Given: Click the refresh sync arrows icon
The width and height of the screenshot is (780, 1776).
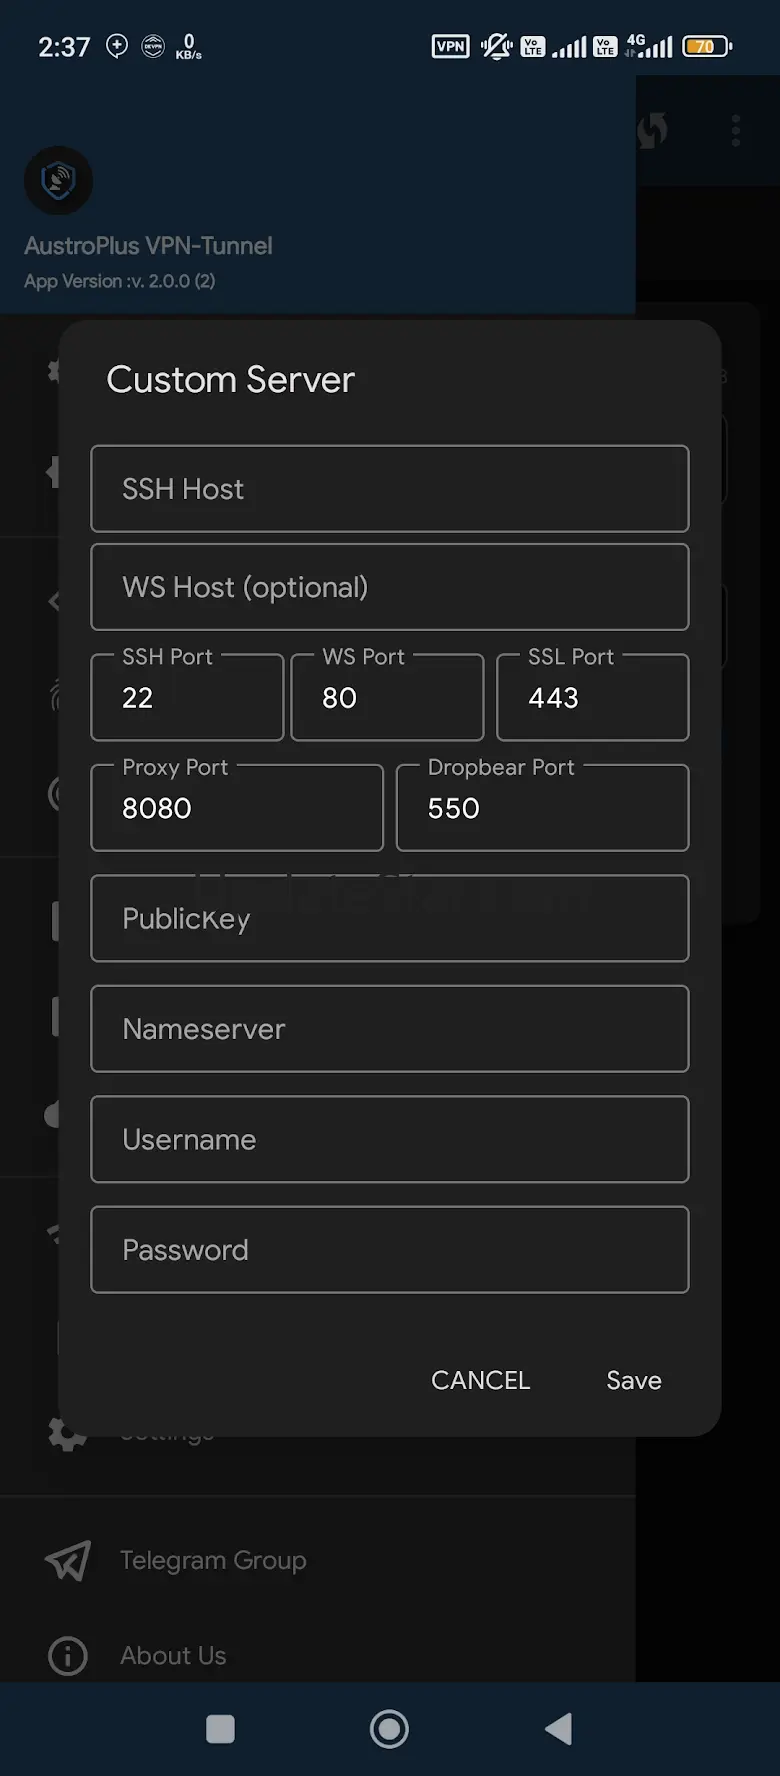Looking at the screenshot, I should 652,130.
